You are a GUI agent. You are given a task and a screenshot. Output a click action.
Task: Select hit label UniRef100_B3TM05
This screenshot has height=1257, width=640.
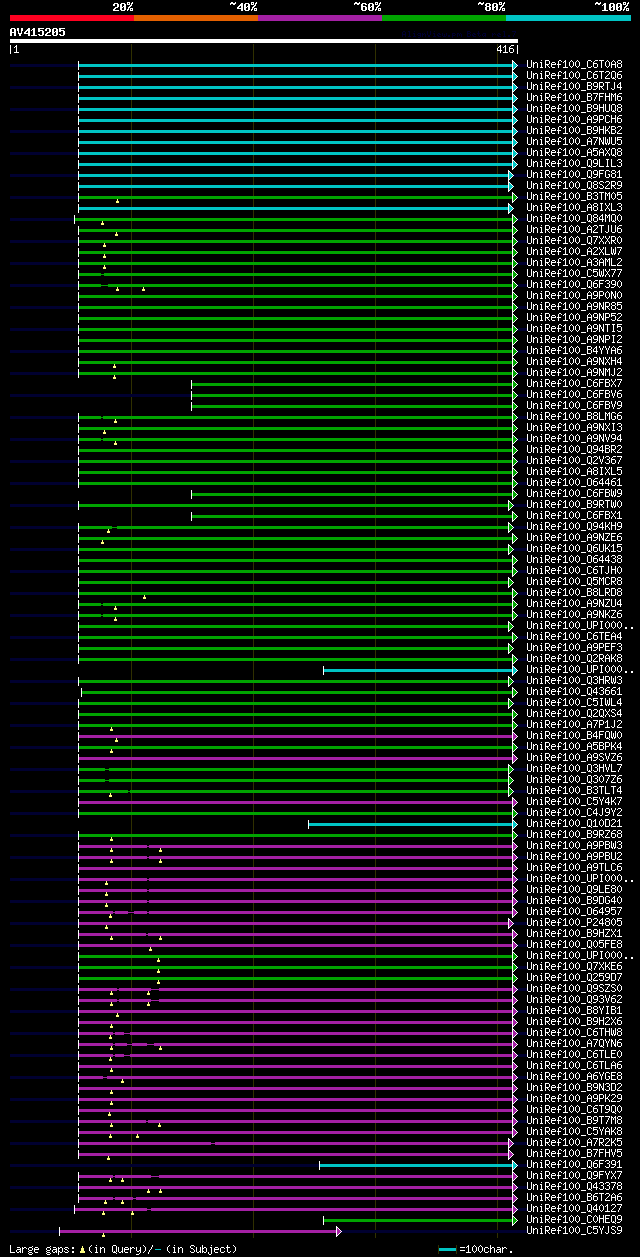tap(574, 197)
